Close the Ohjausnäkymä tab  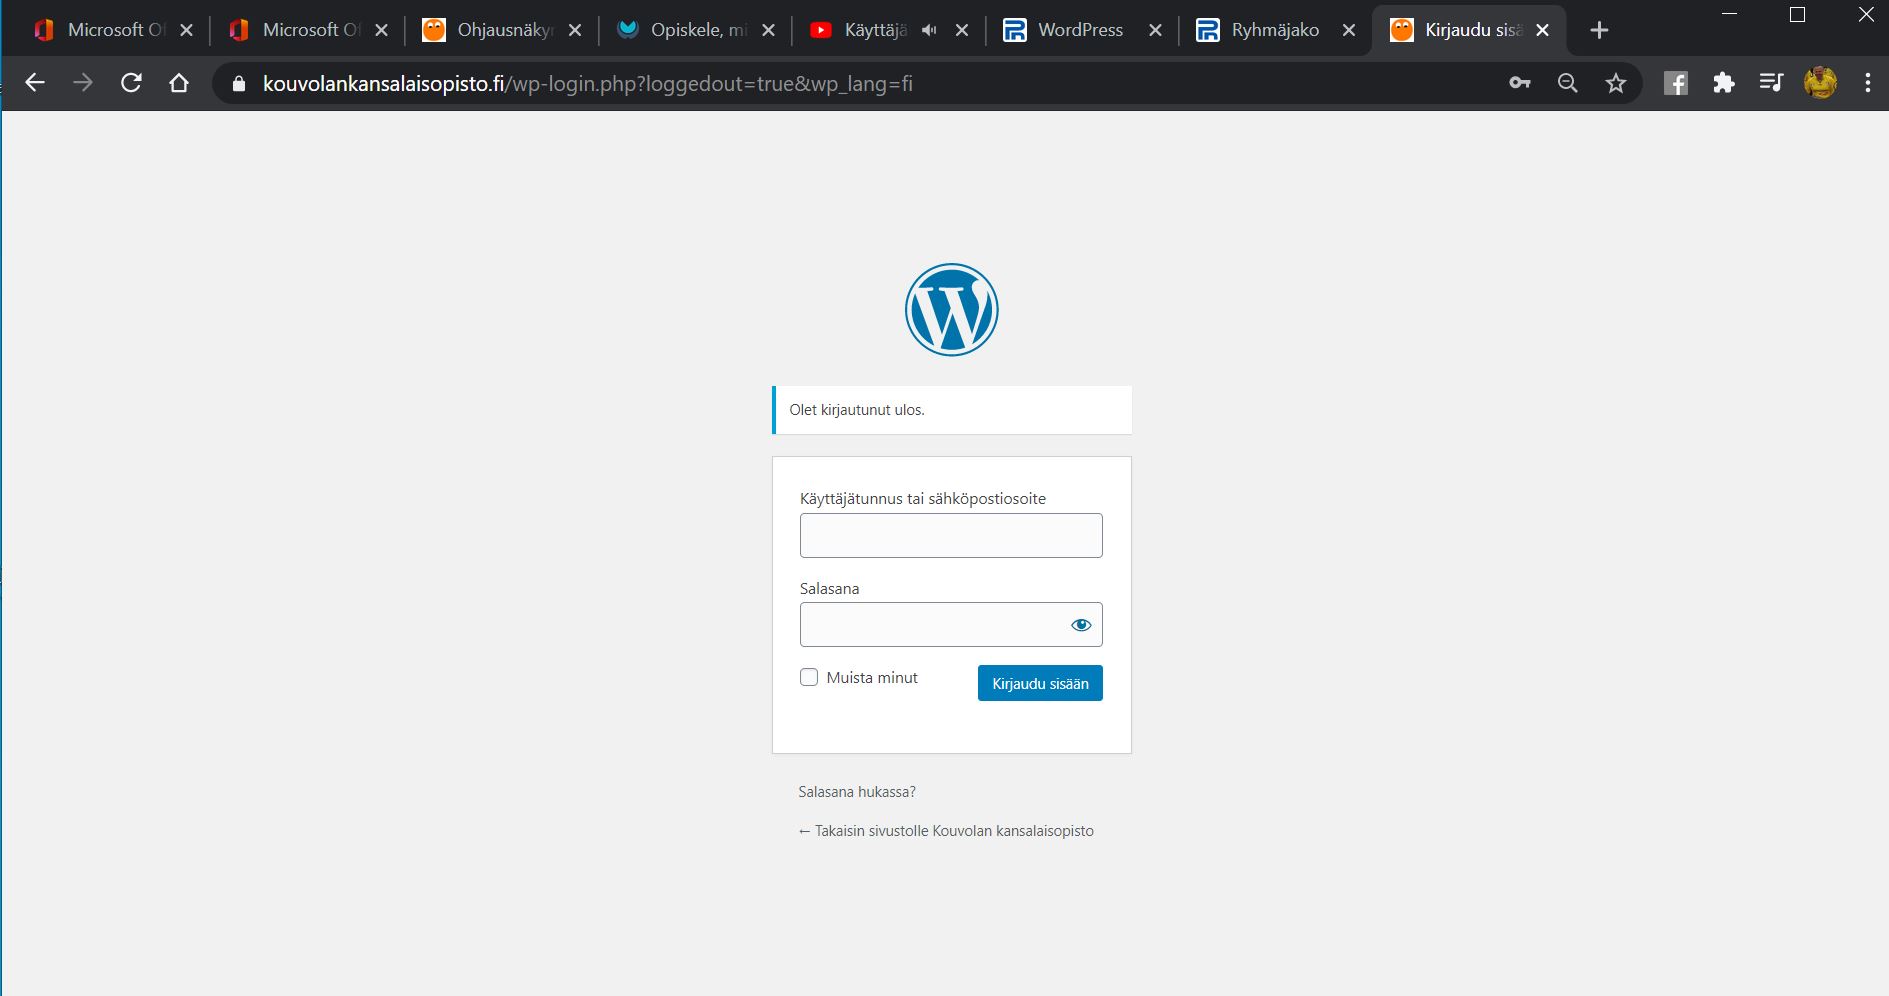tap(575, 30)
